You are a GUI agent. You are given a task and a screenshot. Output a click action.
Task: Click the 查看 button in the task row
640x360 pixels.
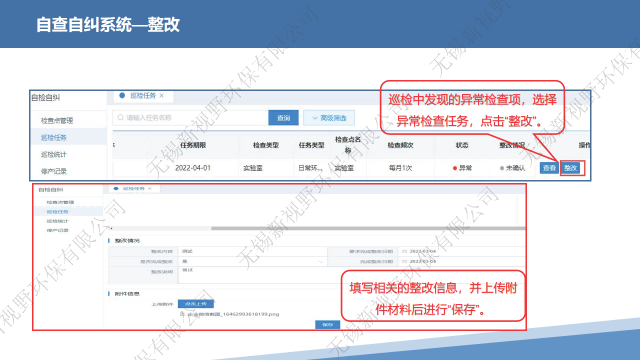click(x=549, y=168)
